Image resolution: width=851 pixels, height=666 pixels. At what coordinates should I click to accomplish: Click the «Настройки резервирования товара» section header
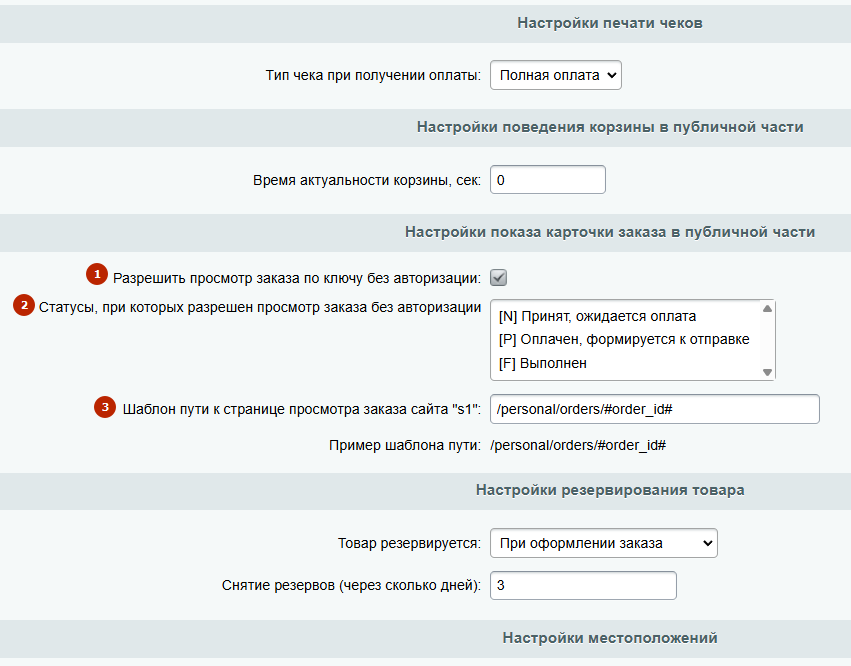(610, 490)
